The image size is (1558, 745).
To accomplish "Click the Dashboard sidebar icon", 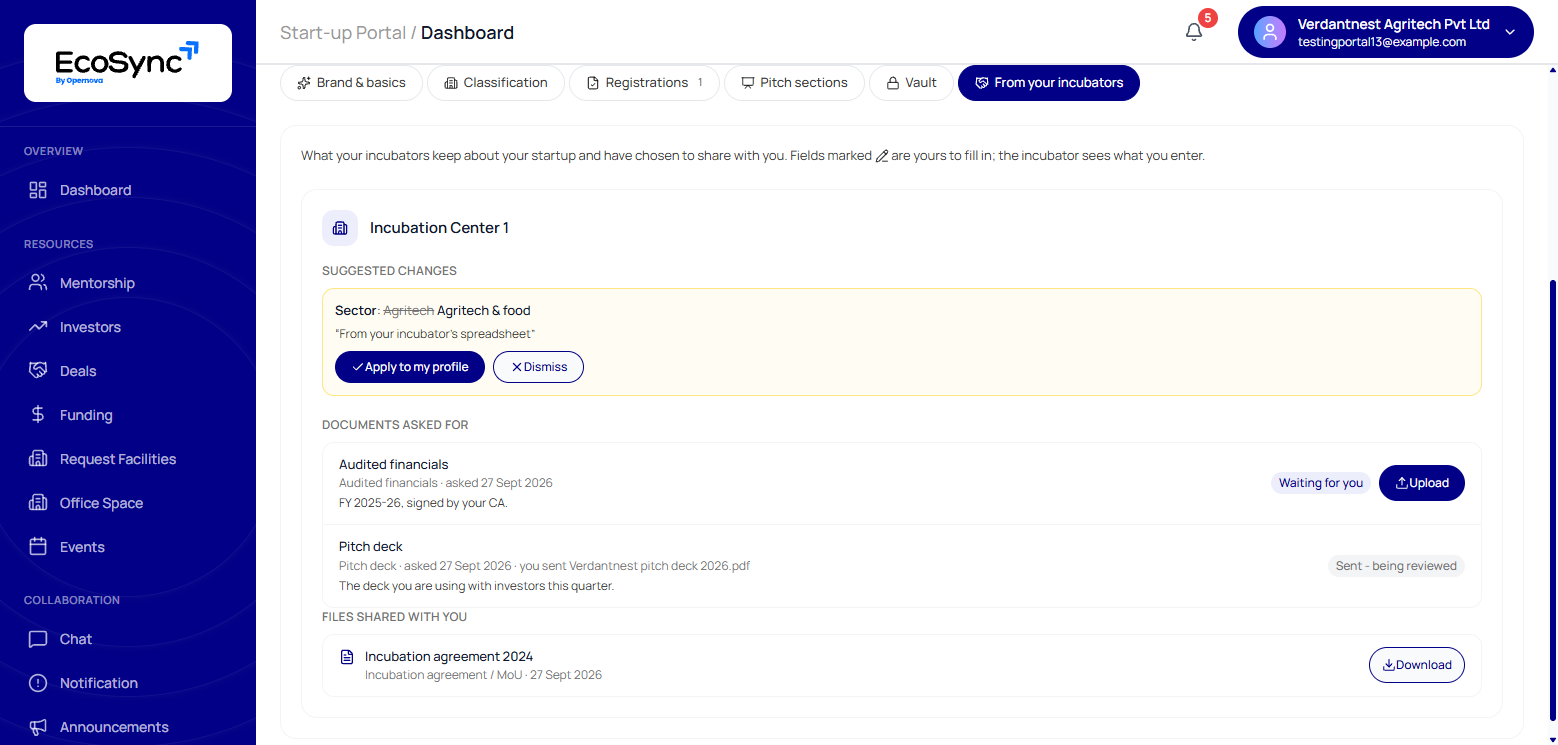I will point(38,190).
